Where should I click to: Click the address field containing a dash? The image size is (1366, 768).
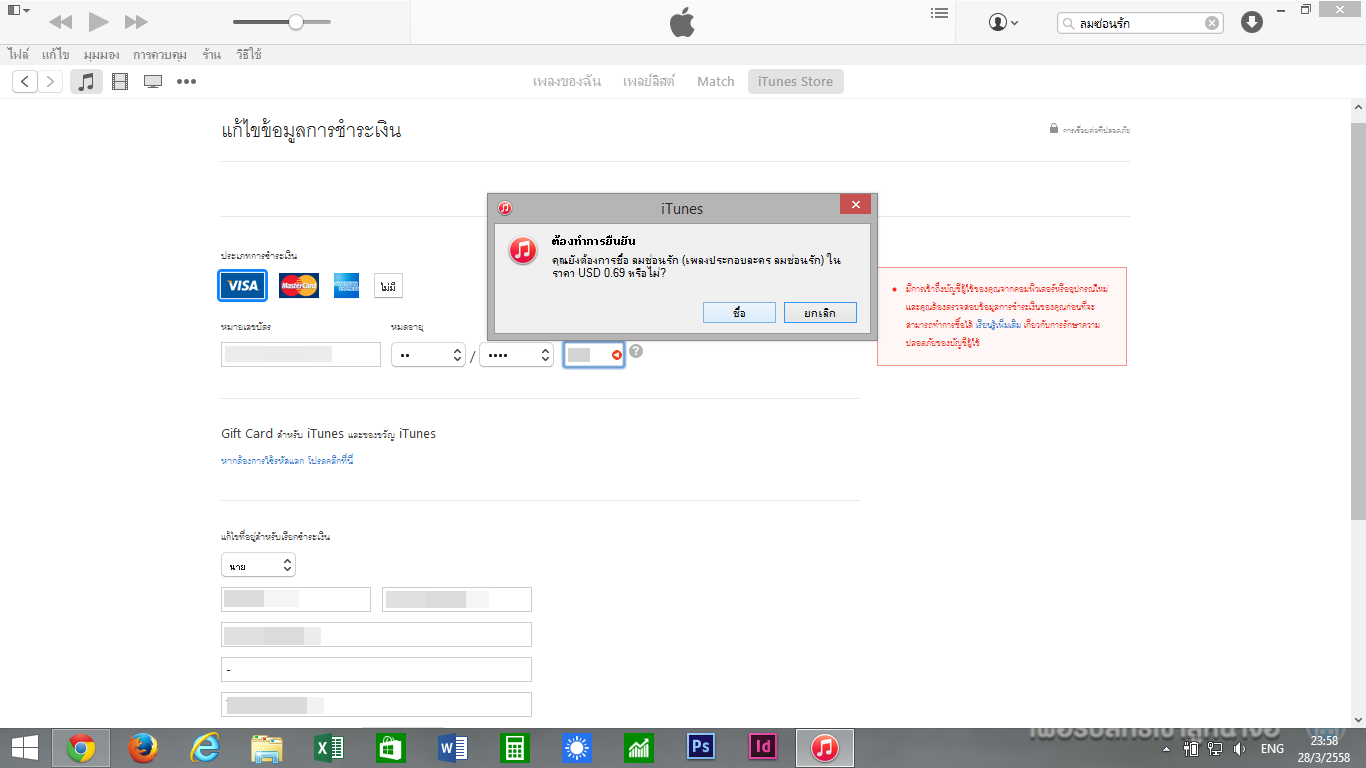pos(376,669)
